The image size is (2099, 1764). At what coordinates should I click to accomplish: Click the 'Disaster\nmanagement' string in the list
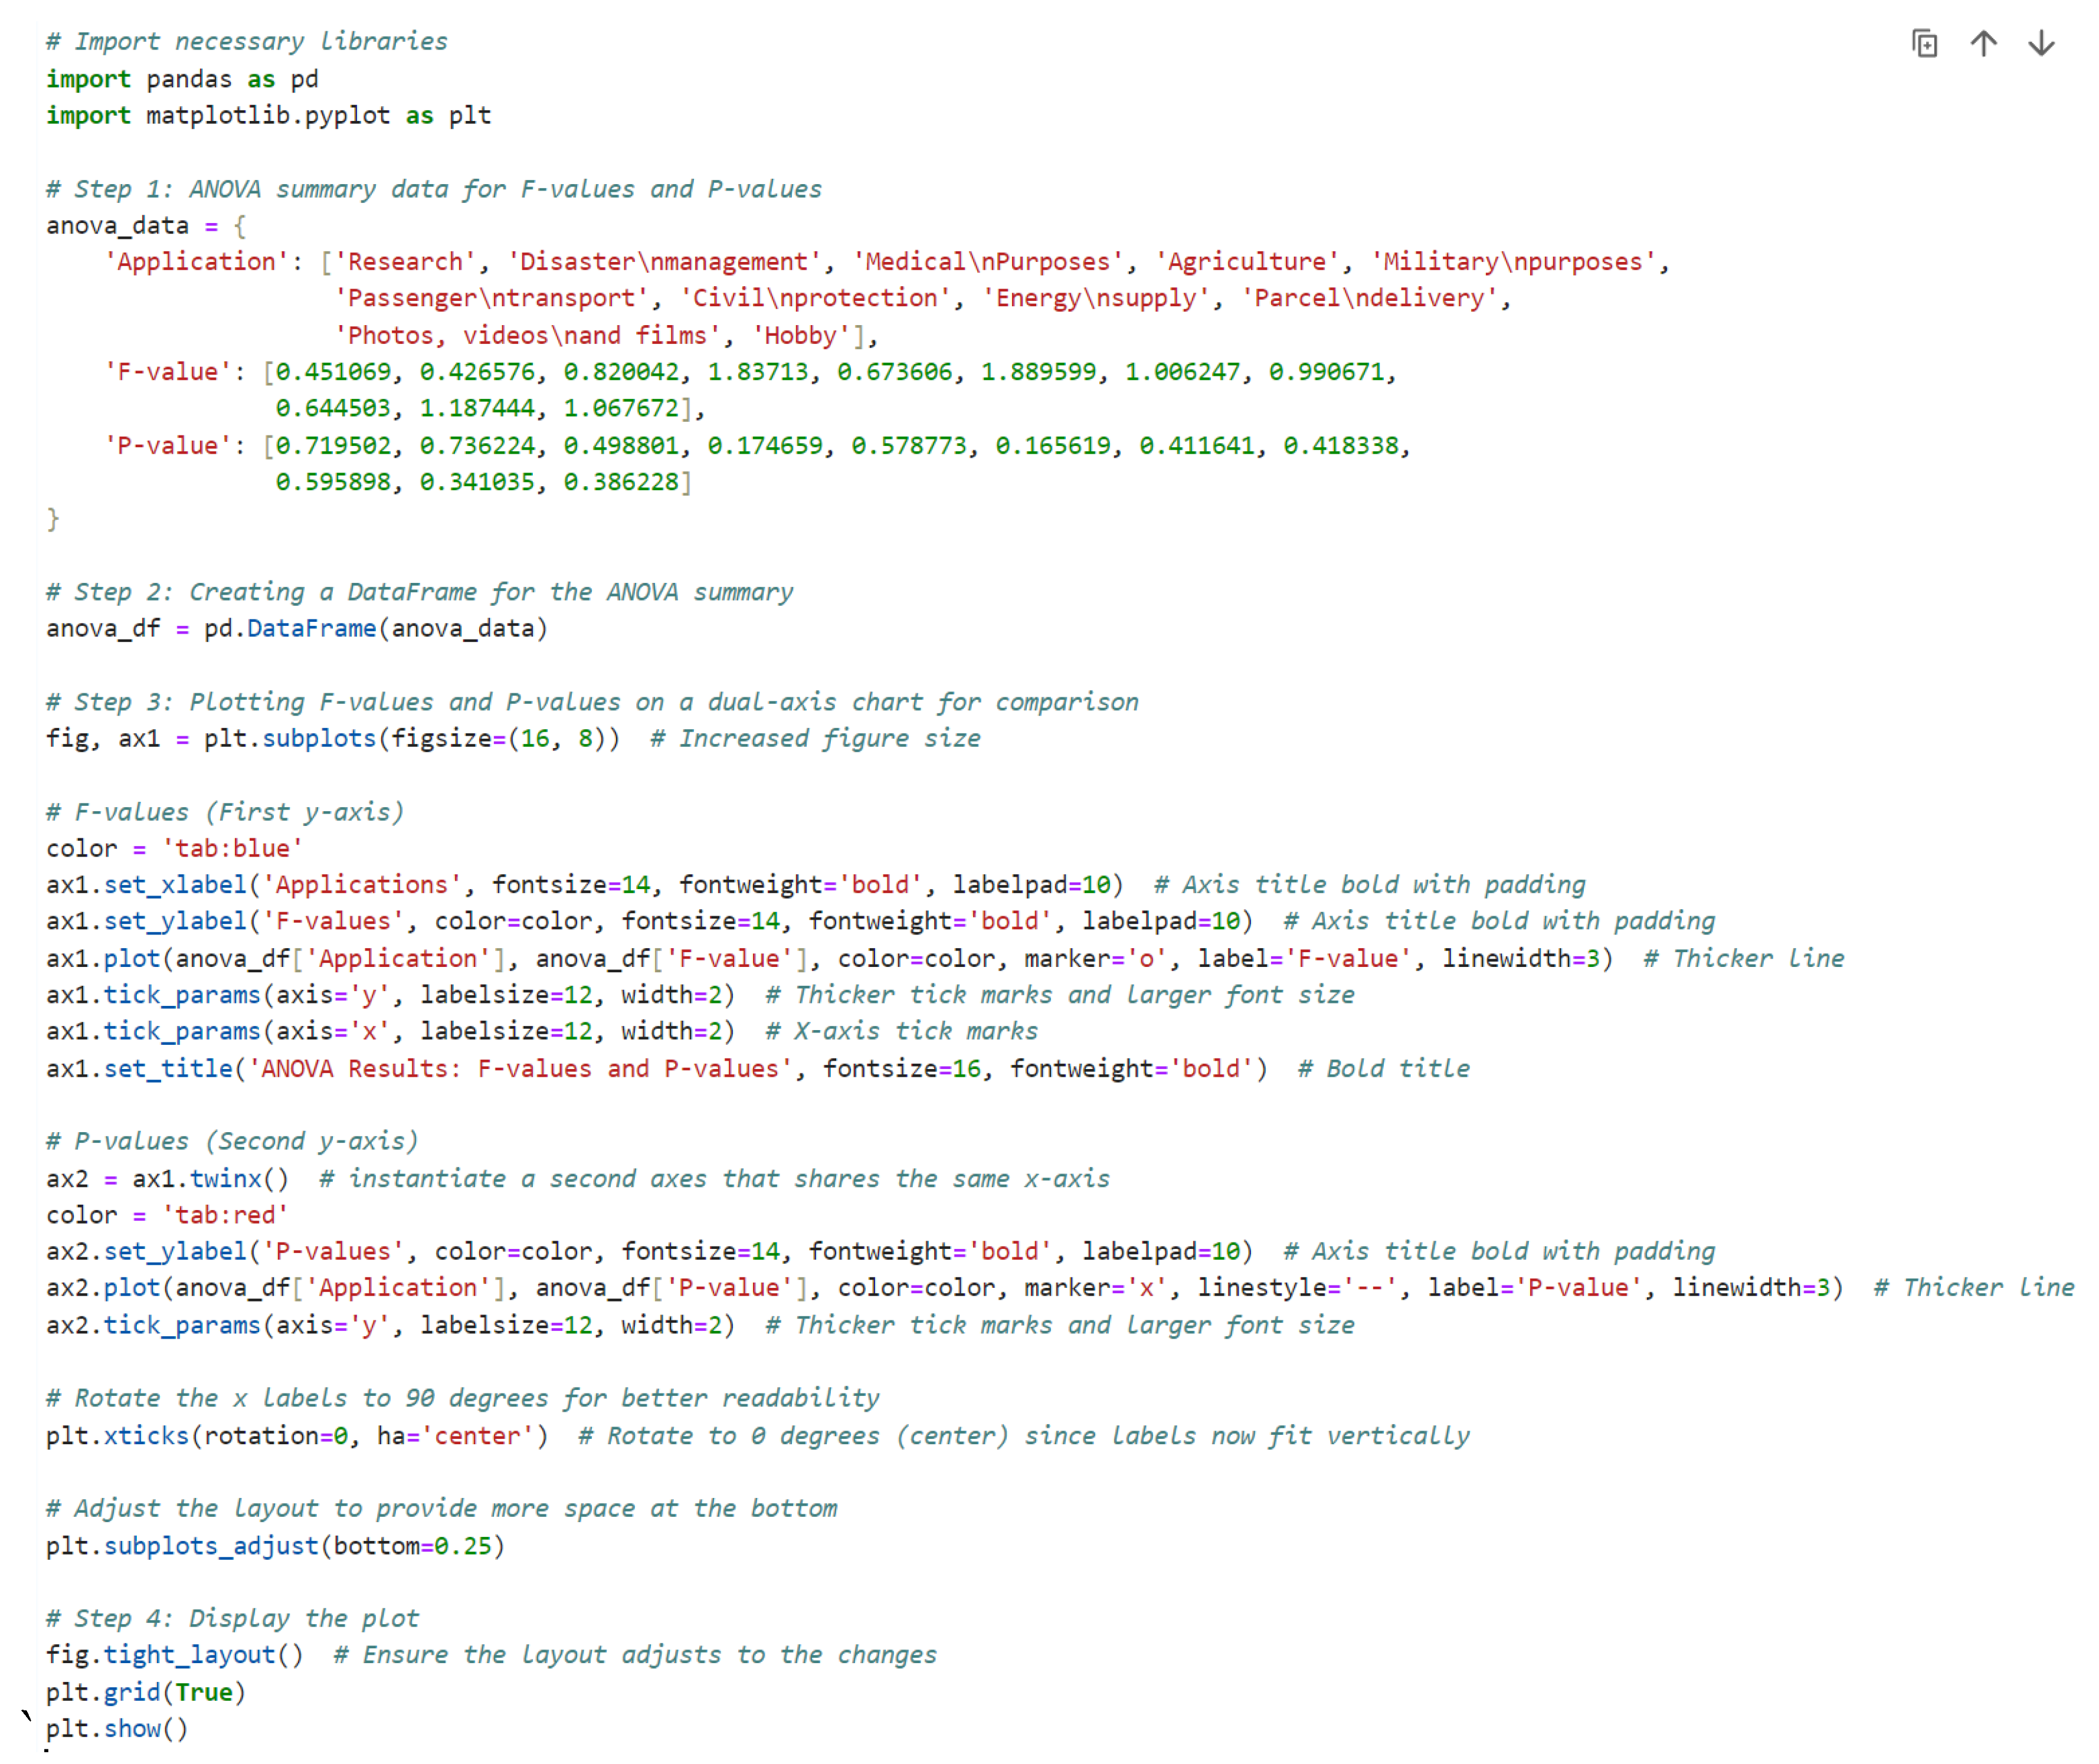664,262
